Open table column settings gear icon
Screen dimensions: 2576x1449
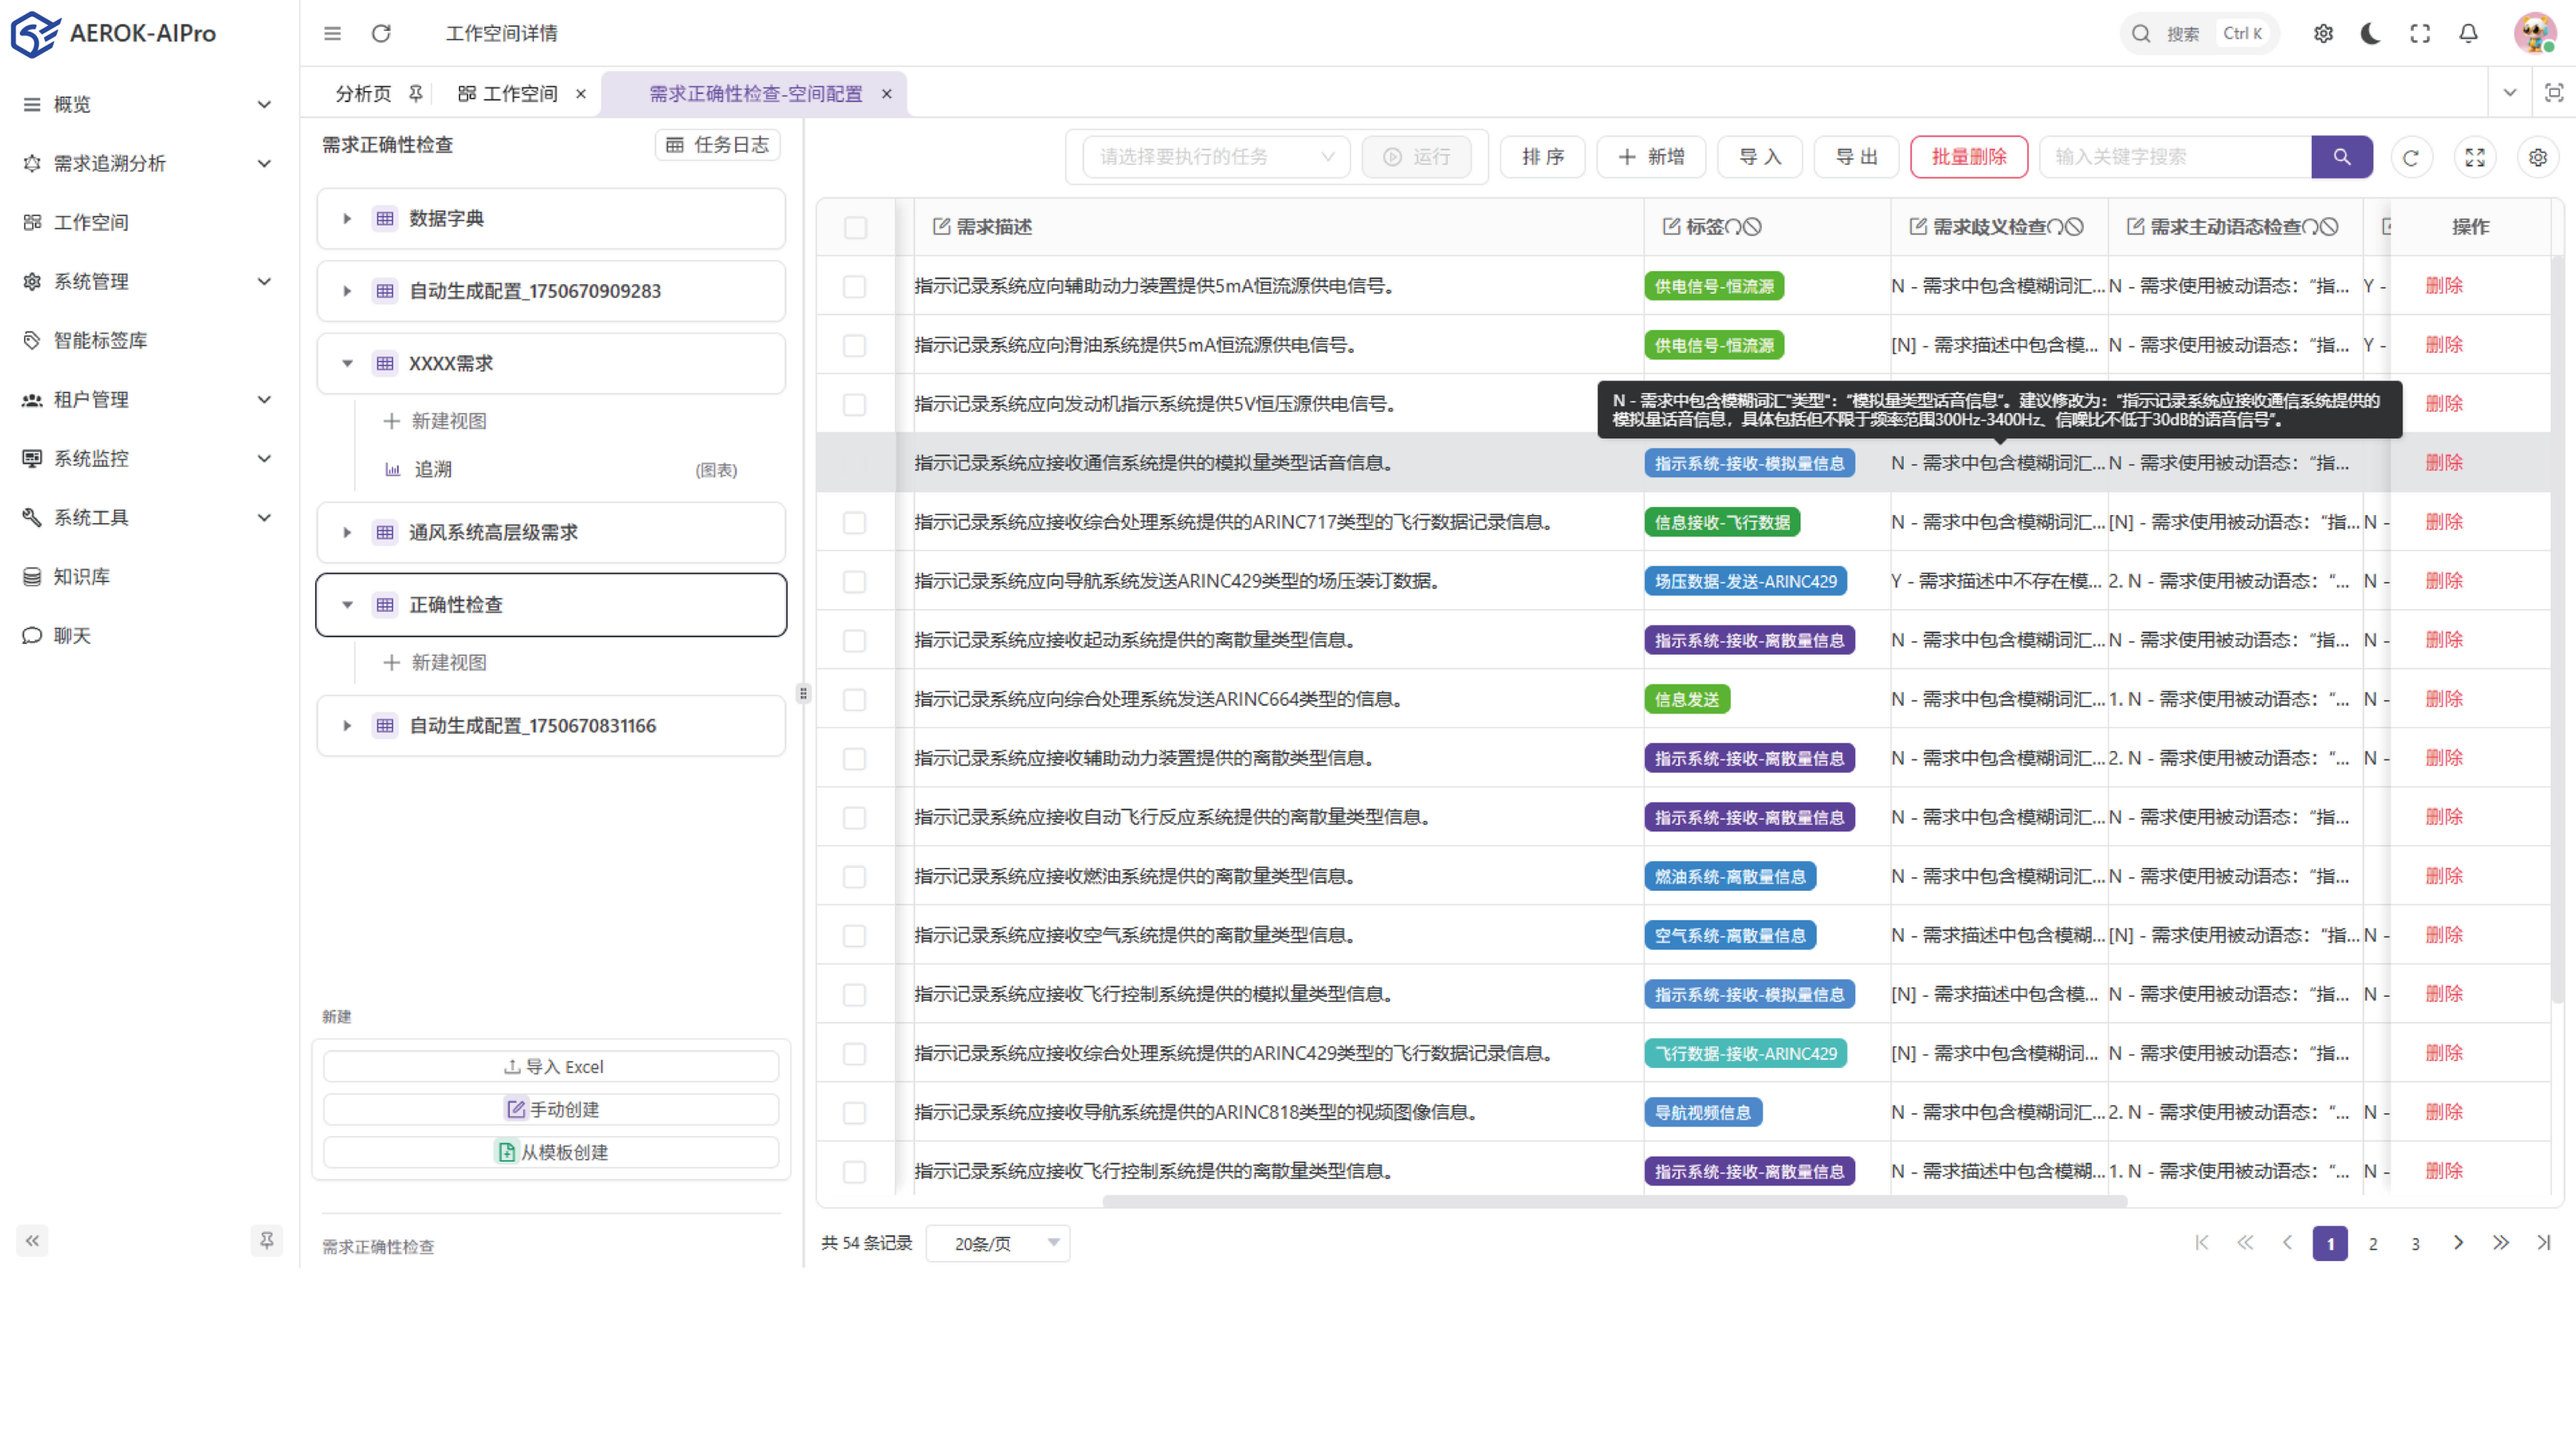point(2537,158)
